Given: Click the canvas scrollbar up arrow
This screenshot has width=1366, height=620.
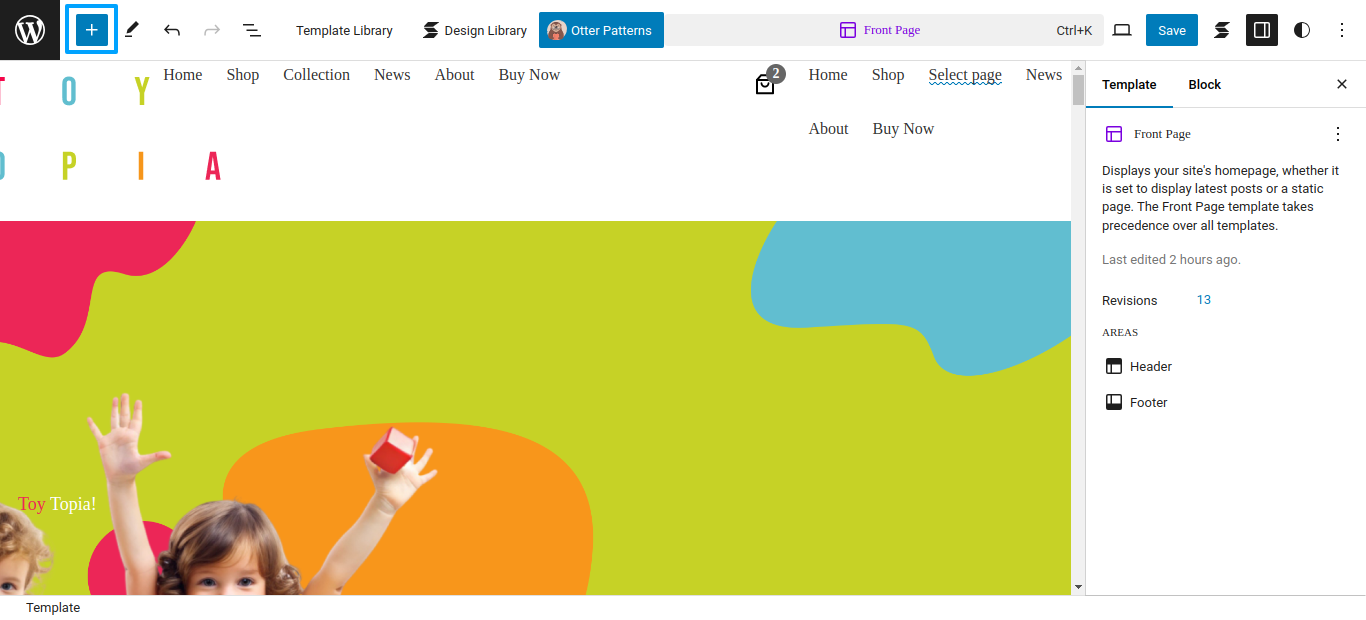Looking at the screenshot, I should (1078, 68).
